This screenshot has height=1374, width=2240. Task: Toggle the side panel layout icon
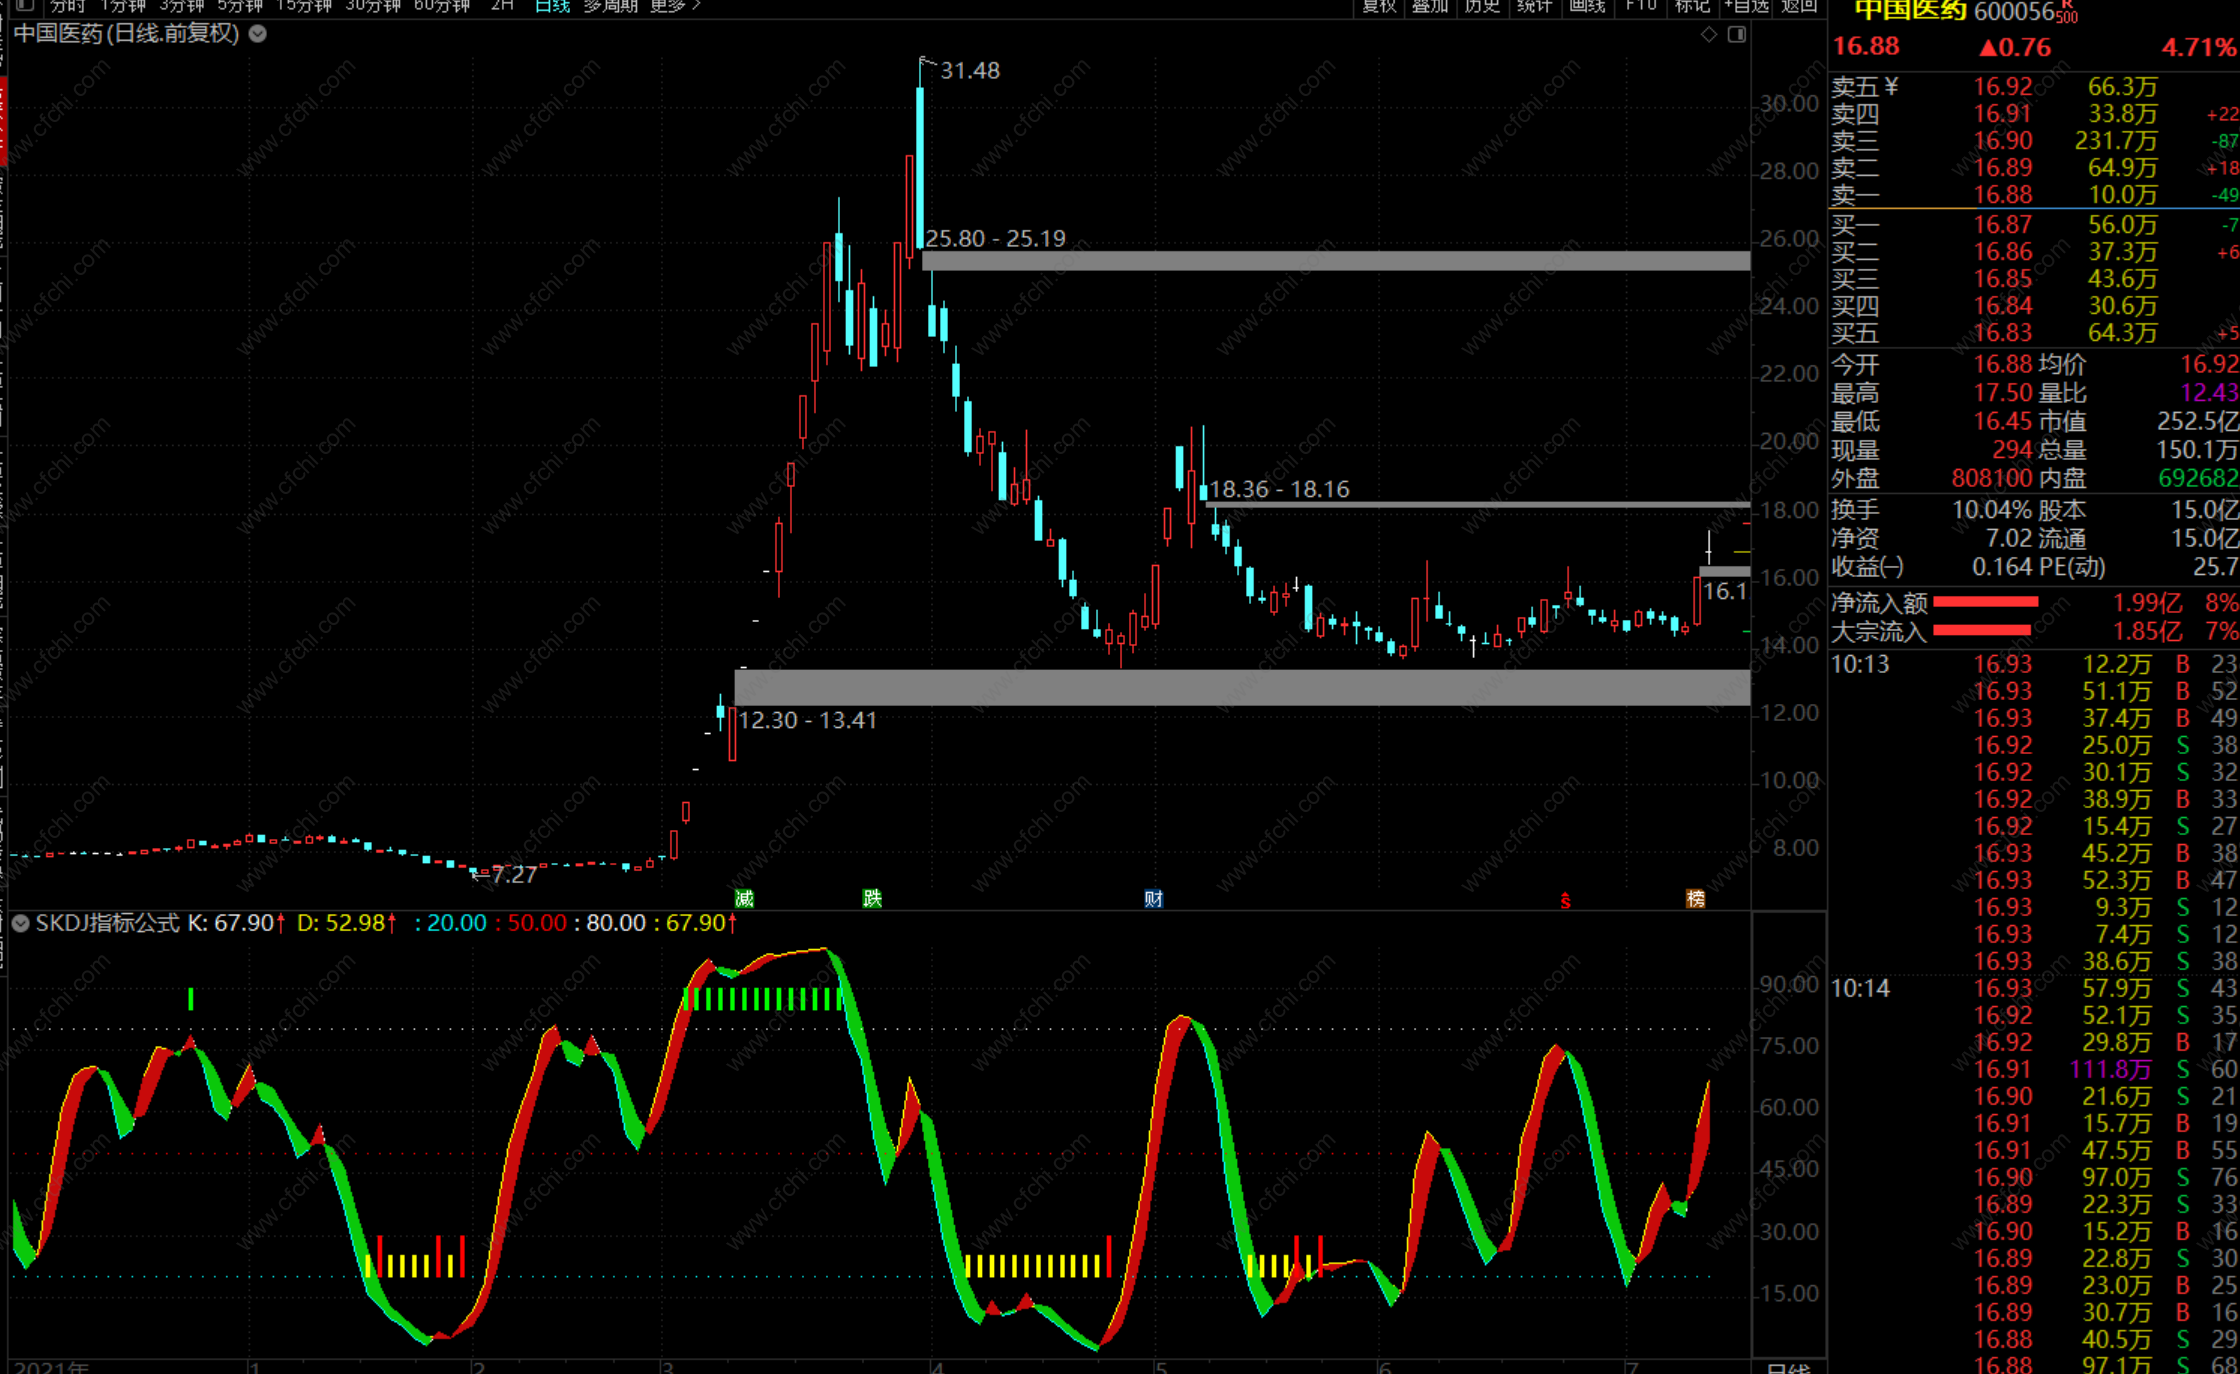click(x=1737, y=34)
